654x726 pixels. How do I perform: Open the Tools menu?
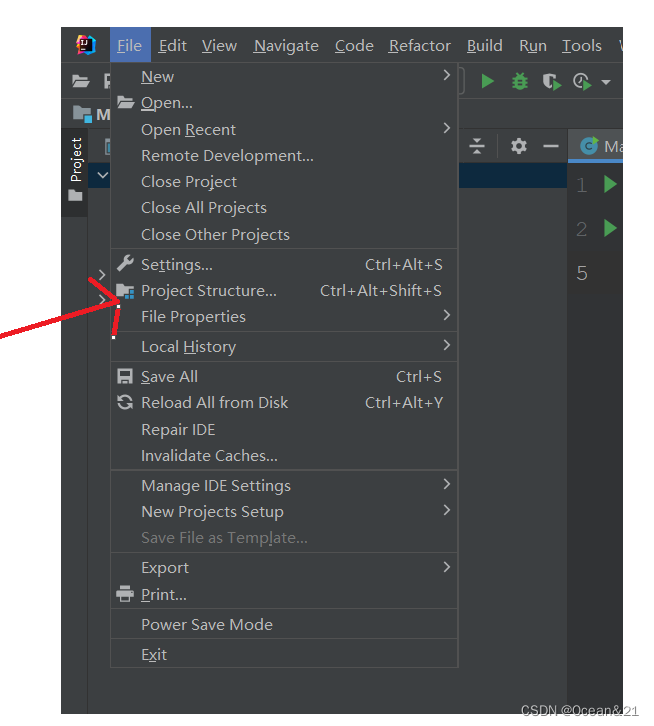(x=582, y=45)
